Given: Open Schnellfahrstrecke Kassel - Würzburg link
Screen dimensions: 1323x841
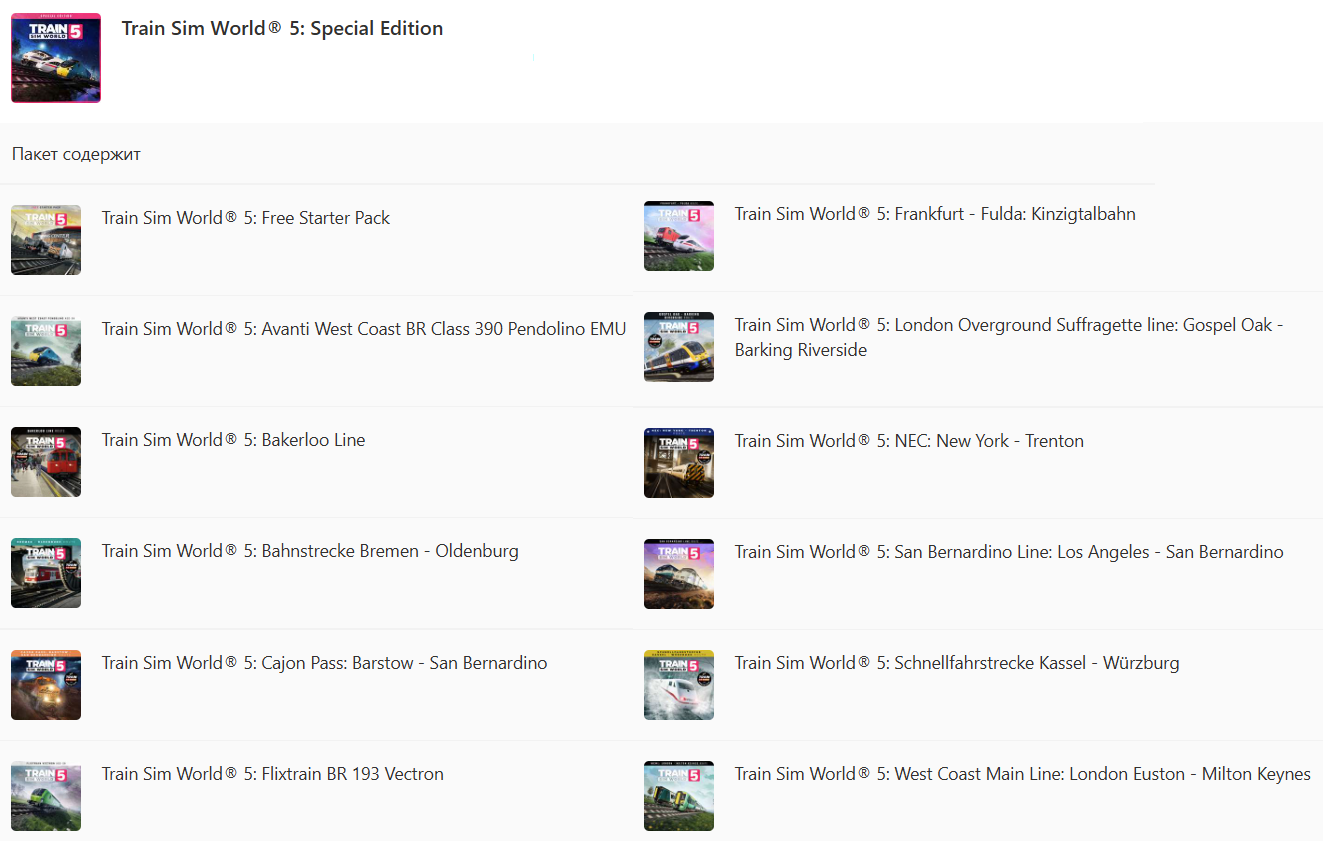Looking at the screenshot, I should (x=957, y=663).
